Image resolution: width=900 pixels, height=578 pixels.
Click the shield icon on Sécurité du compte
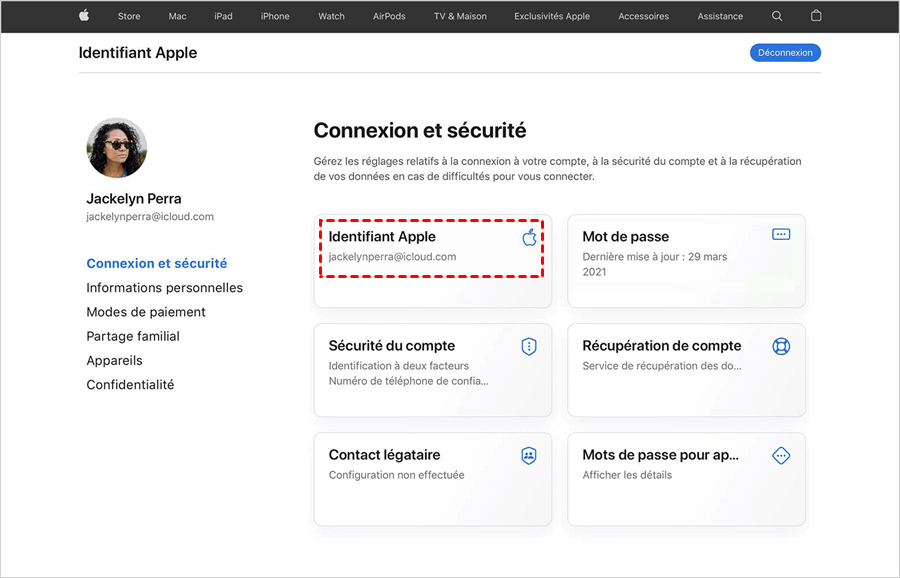pos(529,346)
